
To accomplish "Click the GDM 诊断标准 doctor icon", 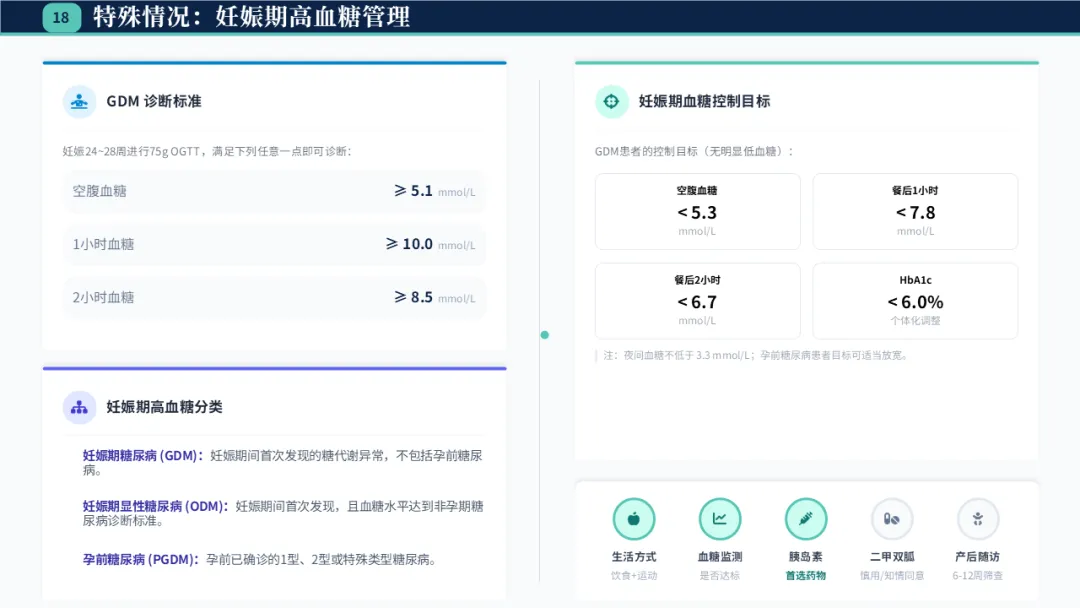I will 79,102.
